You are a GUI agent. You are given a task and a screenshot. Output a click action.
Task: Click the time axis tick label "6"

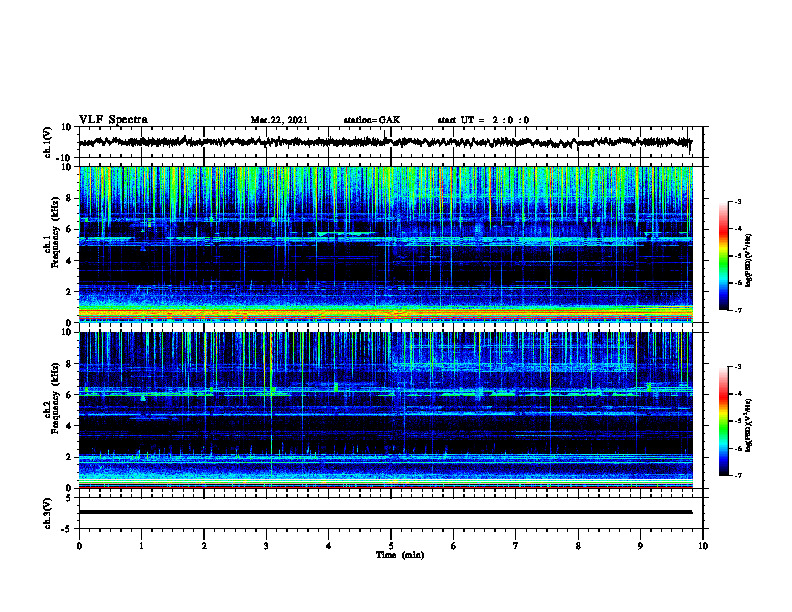coord(454,546)
